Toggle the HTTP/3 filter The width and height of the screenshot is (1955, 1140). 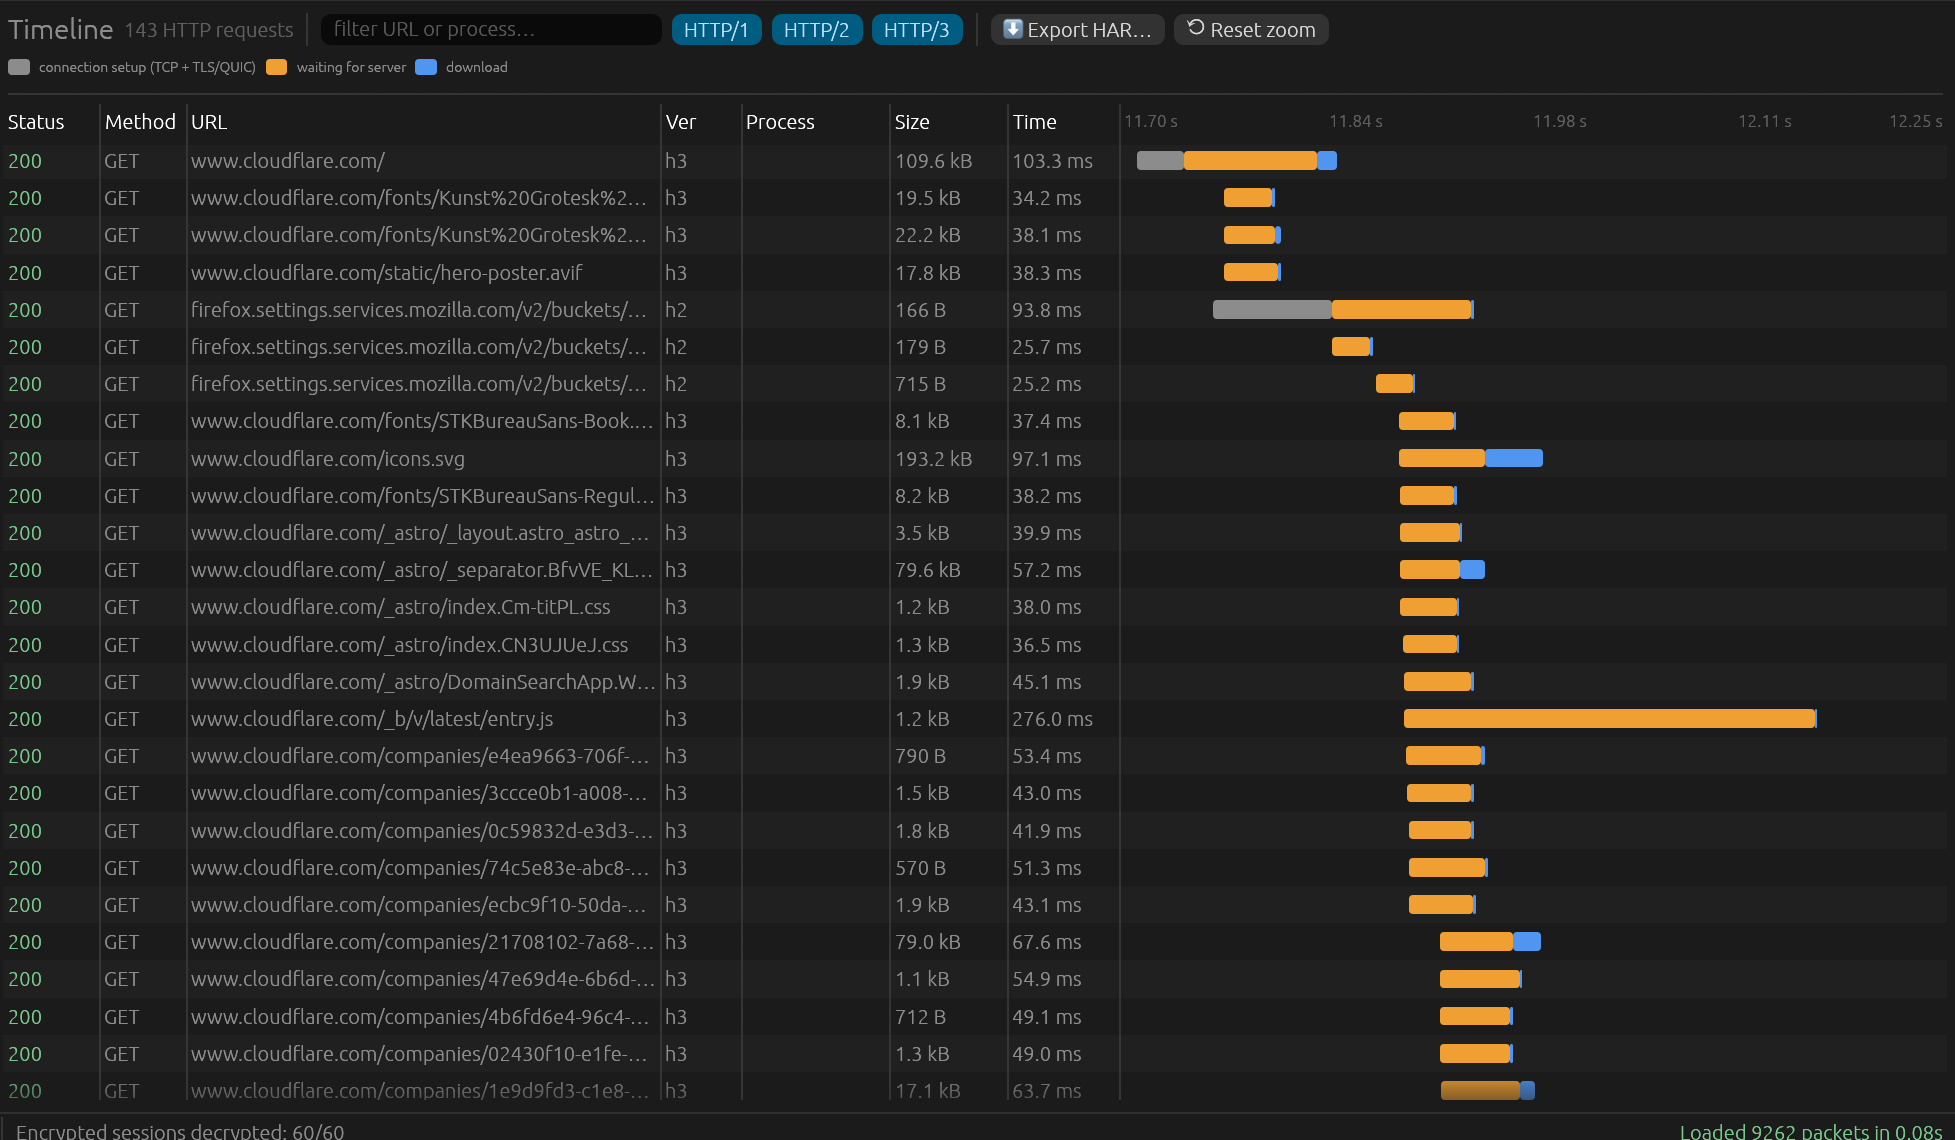[x=916, y=30]
